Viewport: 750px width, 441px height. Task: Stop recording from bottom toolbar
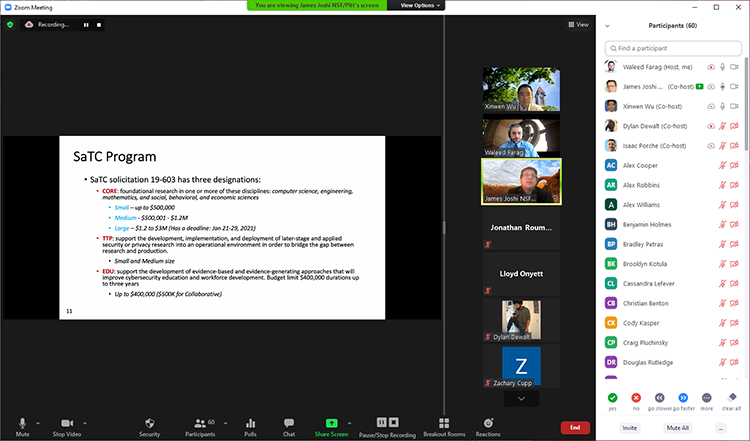pyautogui.click(x=394, y=422)
